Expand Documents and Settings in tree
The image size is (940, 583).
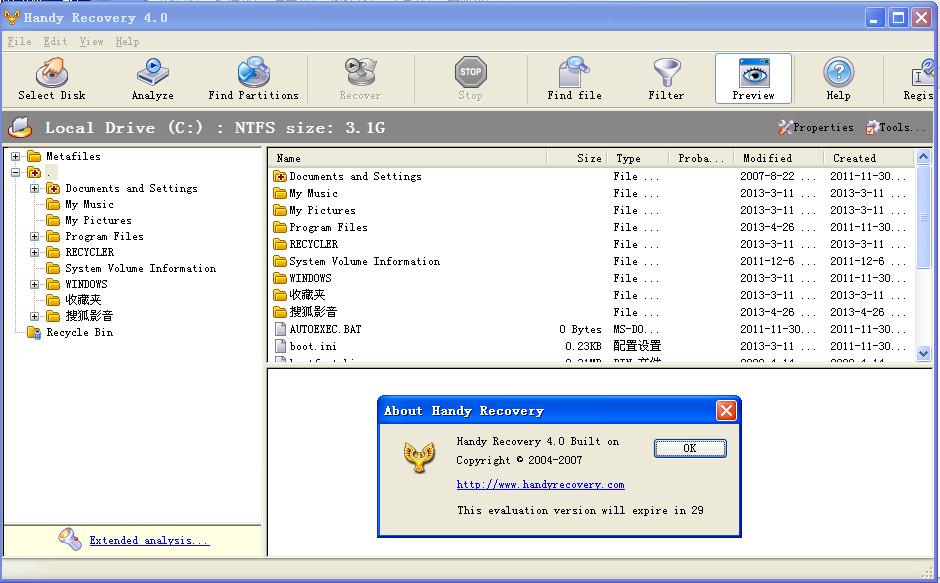pos(35,188)
